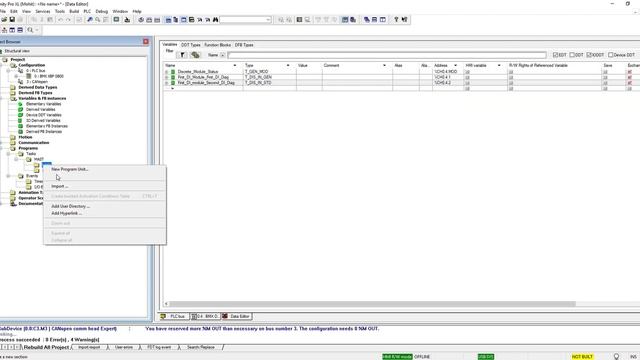Expand the Discrete_Module_Status variable row
This screenshot has width=640, height=360.
tap(167, 72)
